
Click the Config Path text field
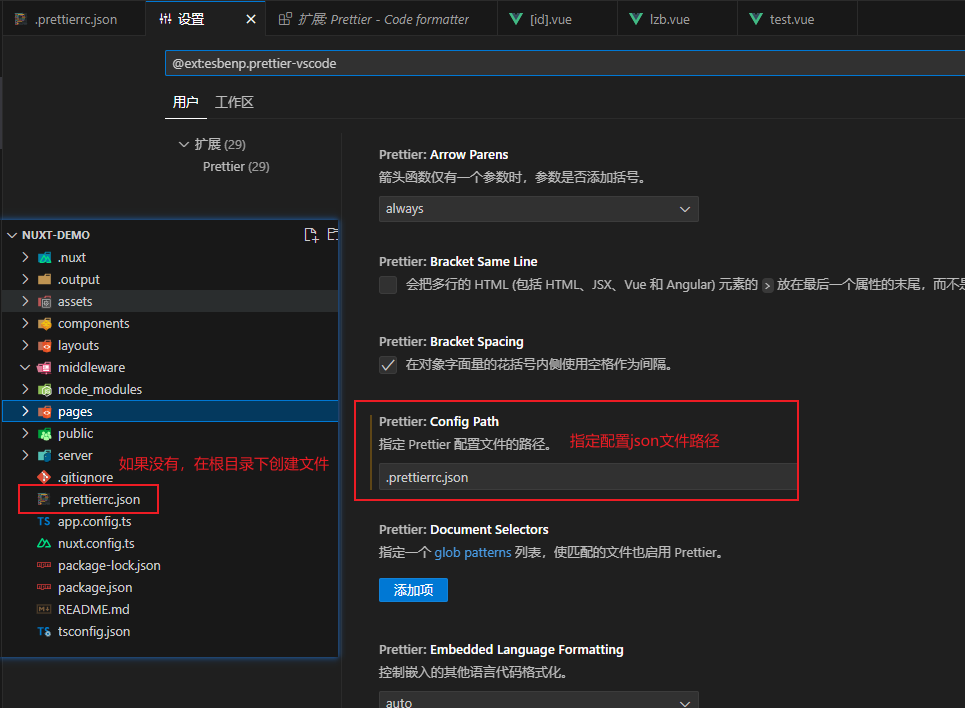coord(588,477)
